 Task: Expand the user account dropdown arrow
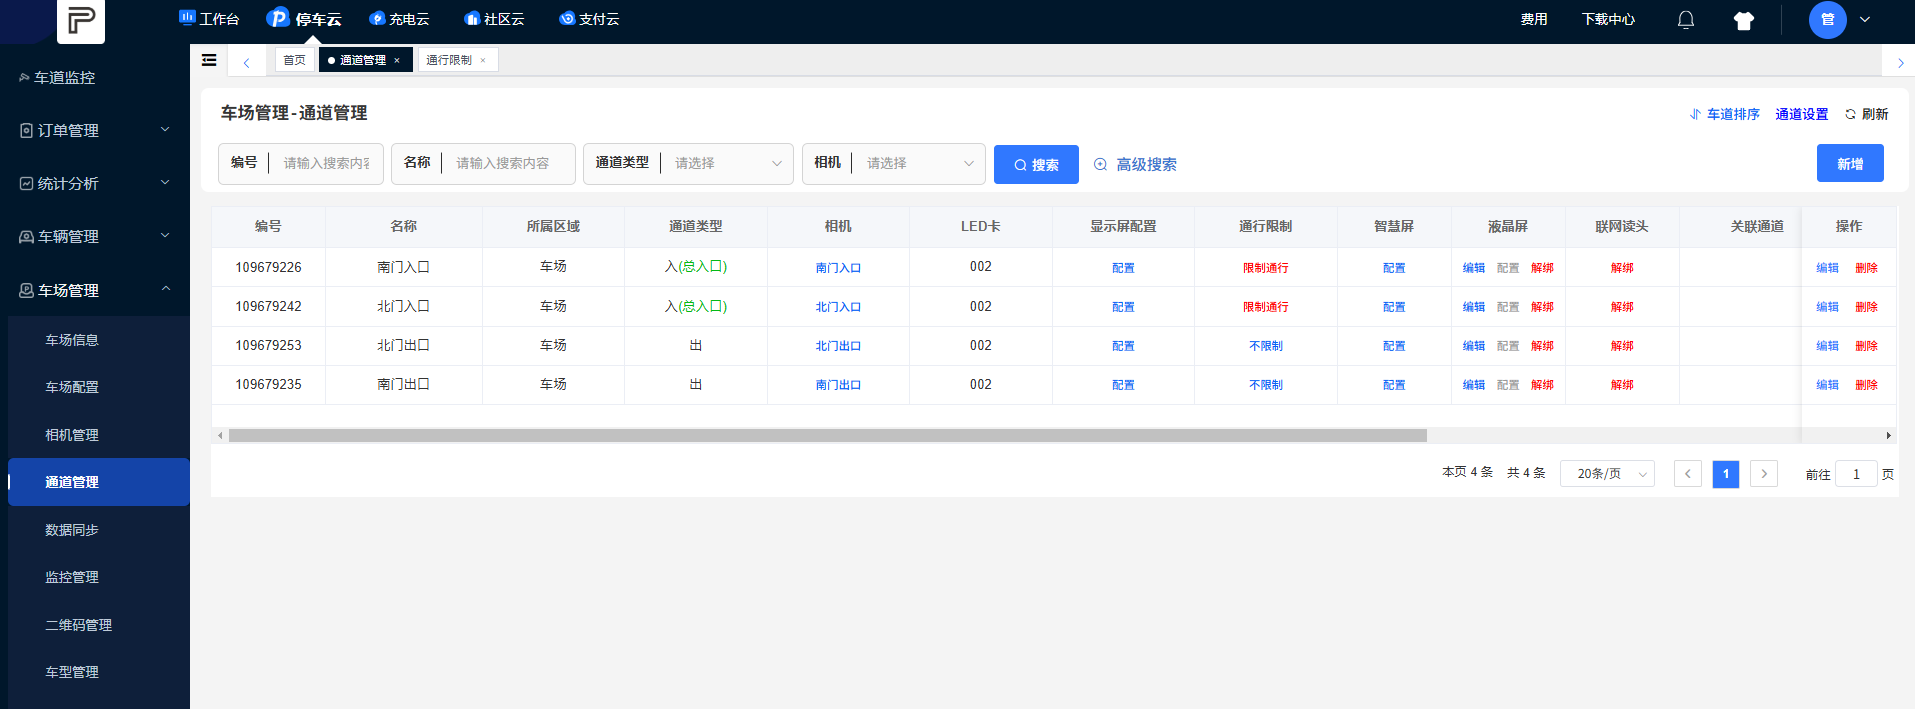(x=1865, y=19)
